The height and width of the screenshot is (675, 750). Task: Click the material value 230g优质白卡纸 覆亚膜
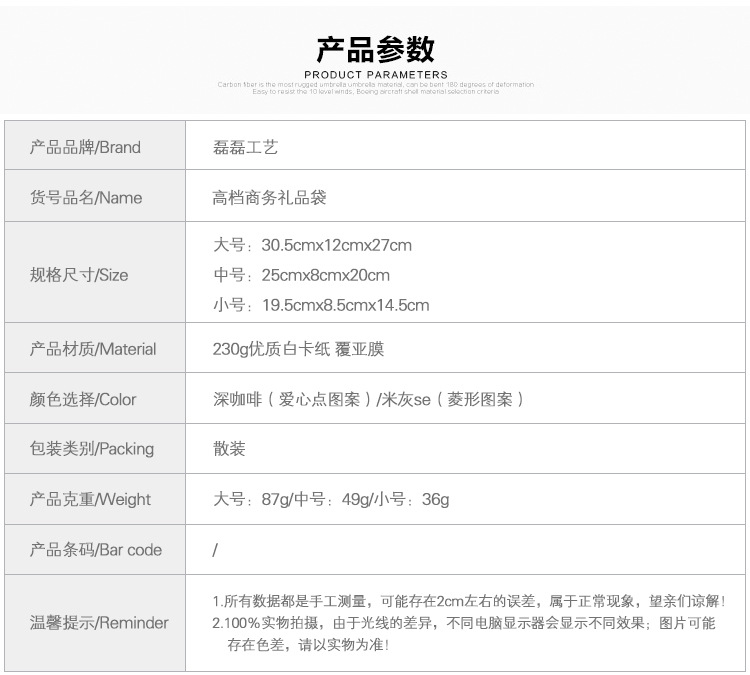click(298, 349)
